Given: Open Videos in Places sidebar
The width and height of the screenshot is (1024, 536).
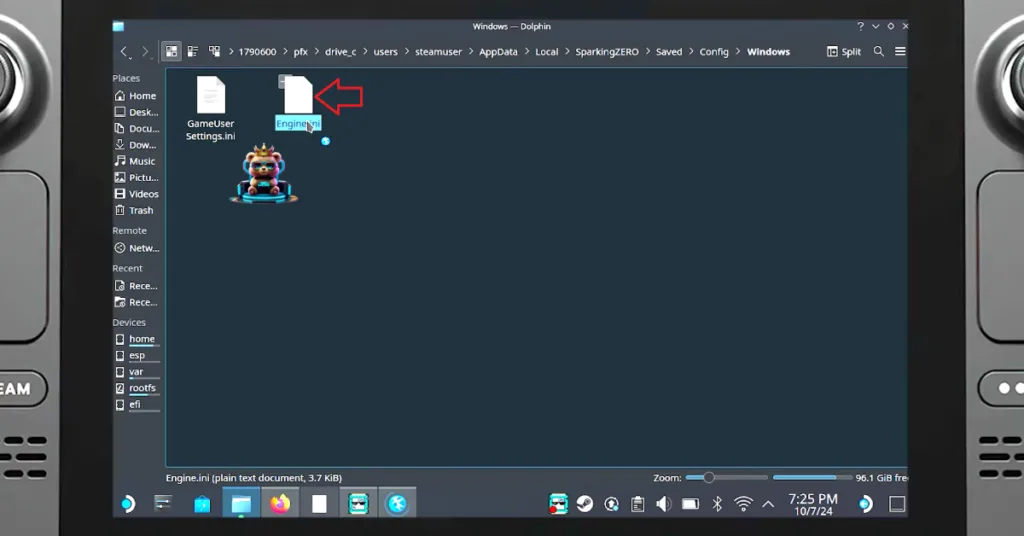Looking at the screenshot, I should tap(136, 193).
